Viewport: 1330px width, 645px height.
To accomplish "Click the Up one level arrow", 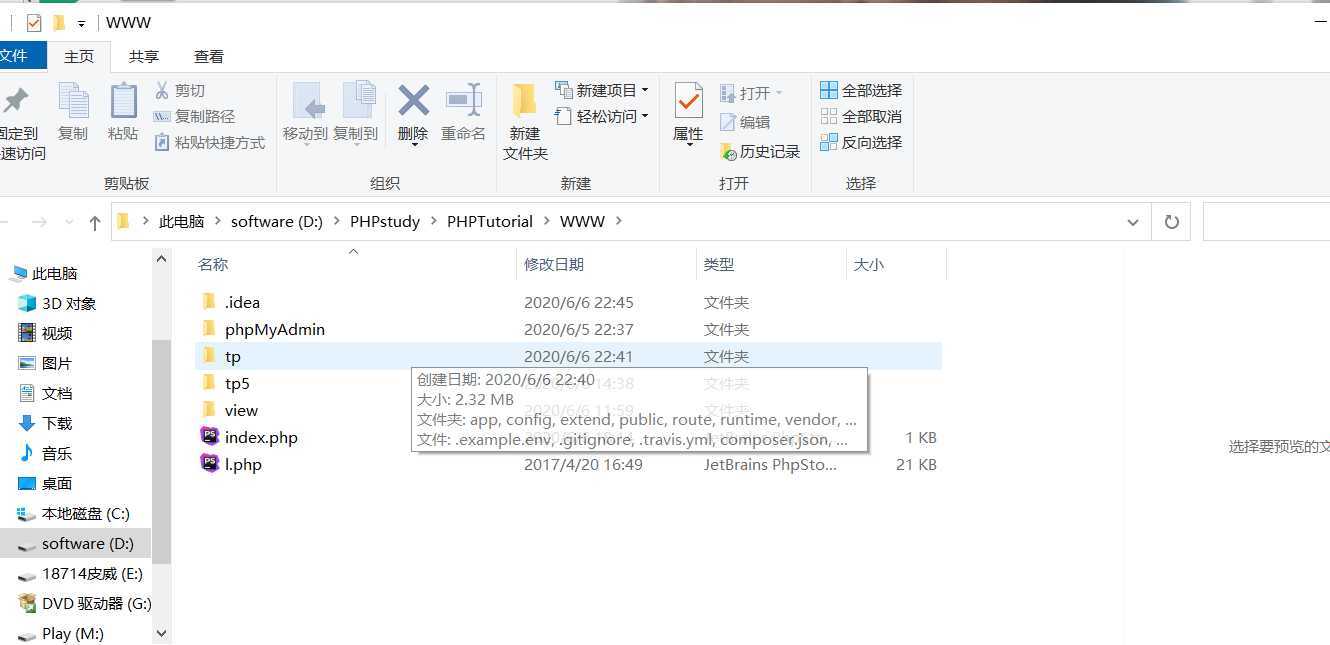I will (x=95, y=222).
